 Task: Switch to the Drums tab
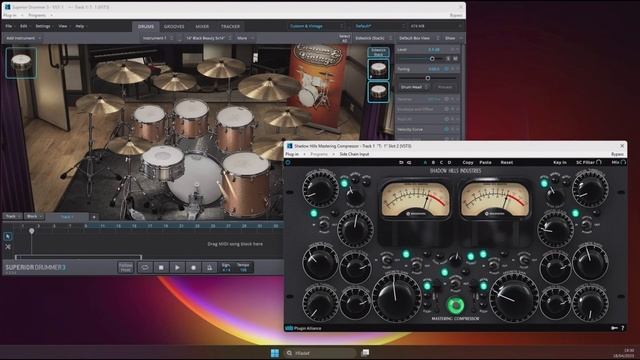[146, 27]
